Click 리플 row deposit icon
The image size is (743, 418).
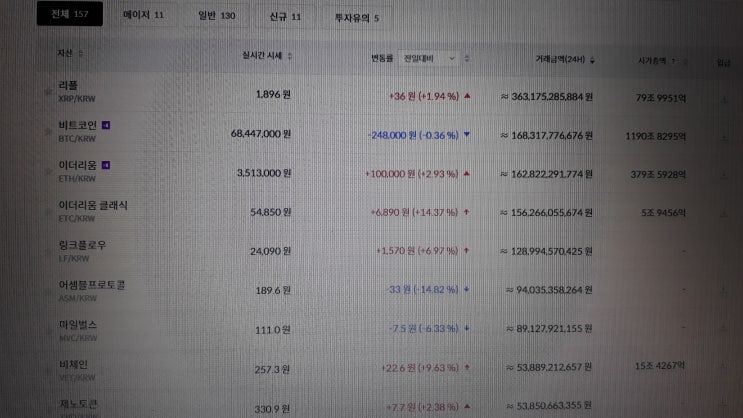click(x=724, y=99)
